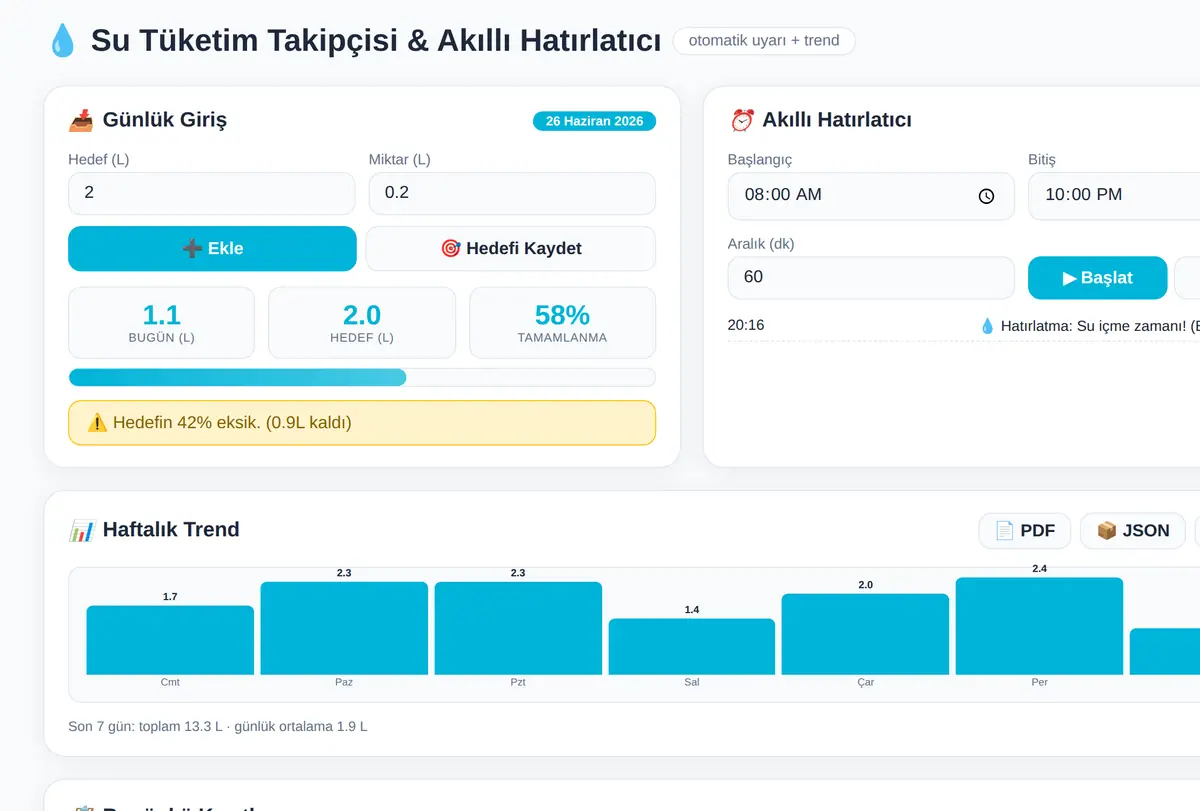
Task: Focus the Başlangıç time field
Action: pyautogui.click(x=871, y=196)
